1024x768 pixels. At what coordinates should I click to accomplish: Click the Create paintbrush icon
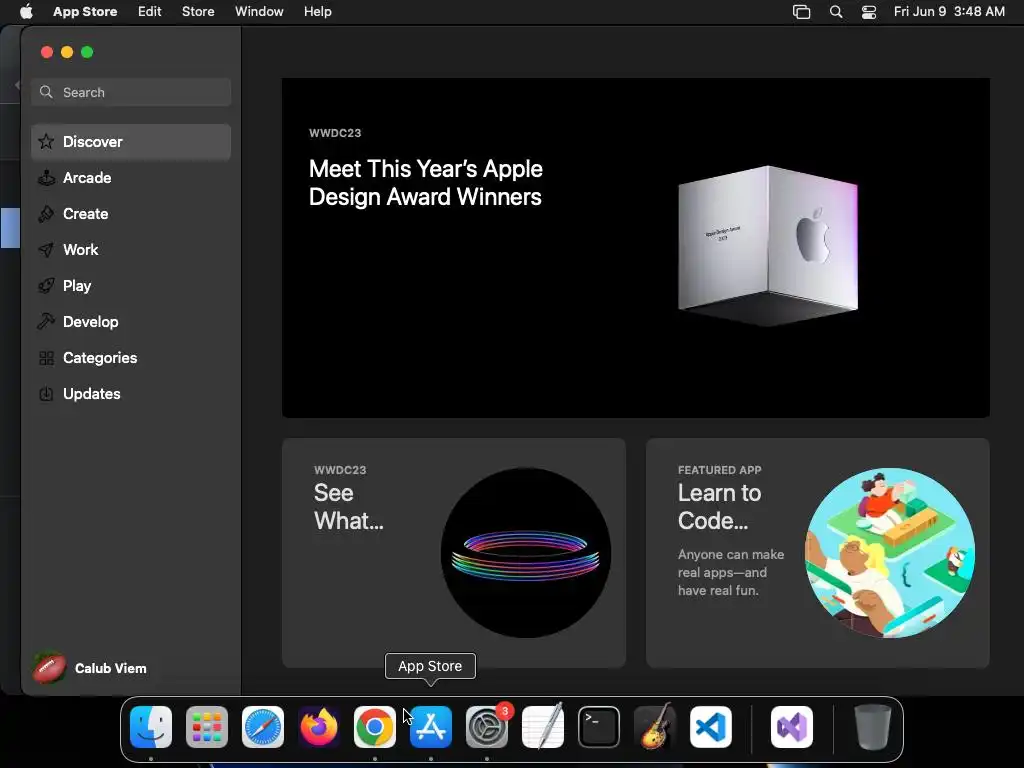46,214
